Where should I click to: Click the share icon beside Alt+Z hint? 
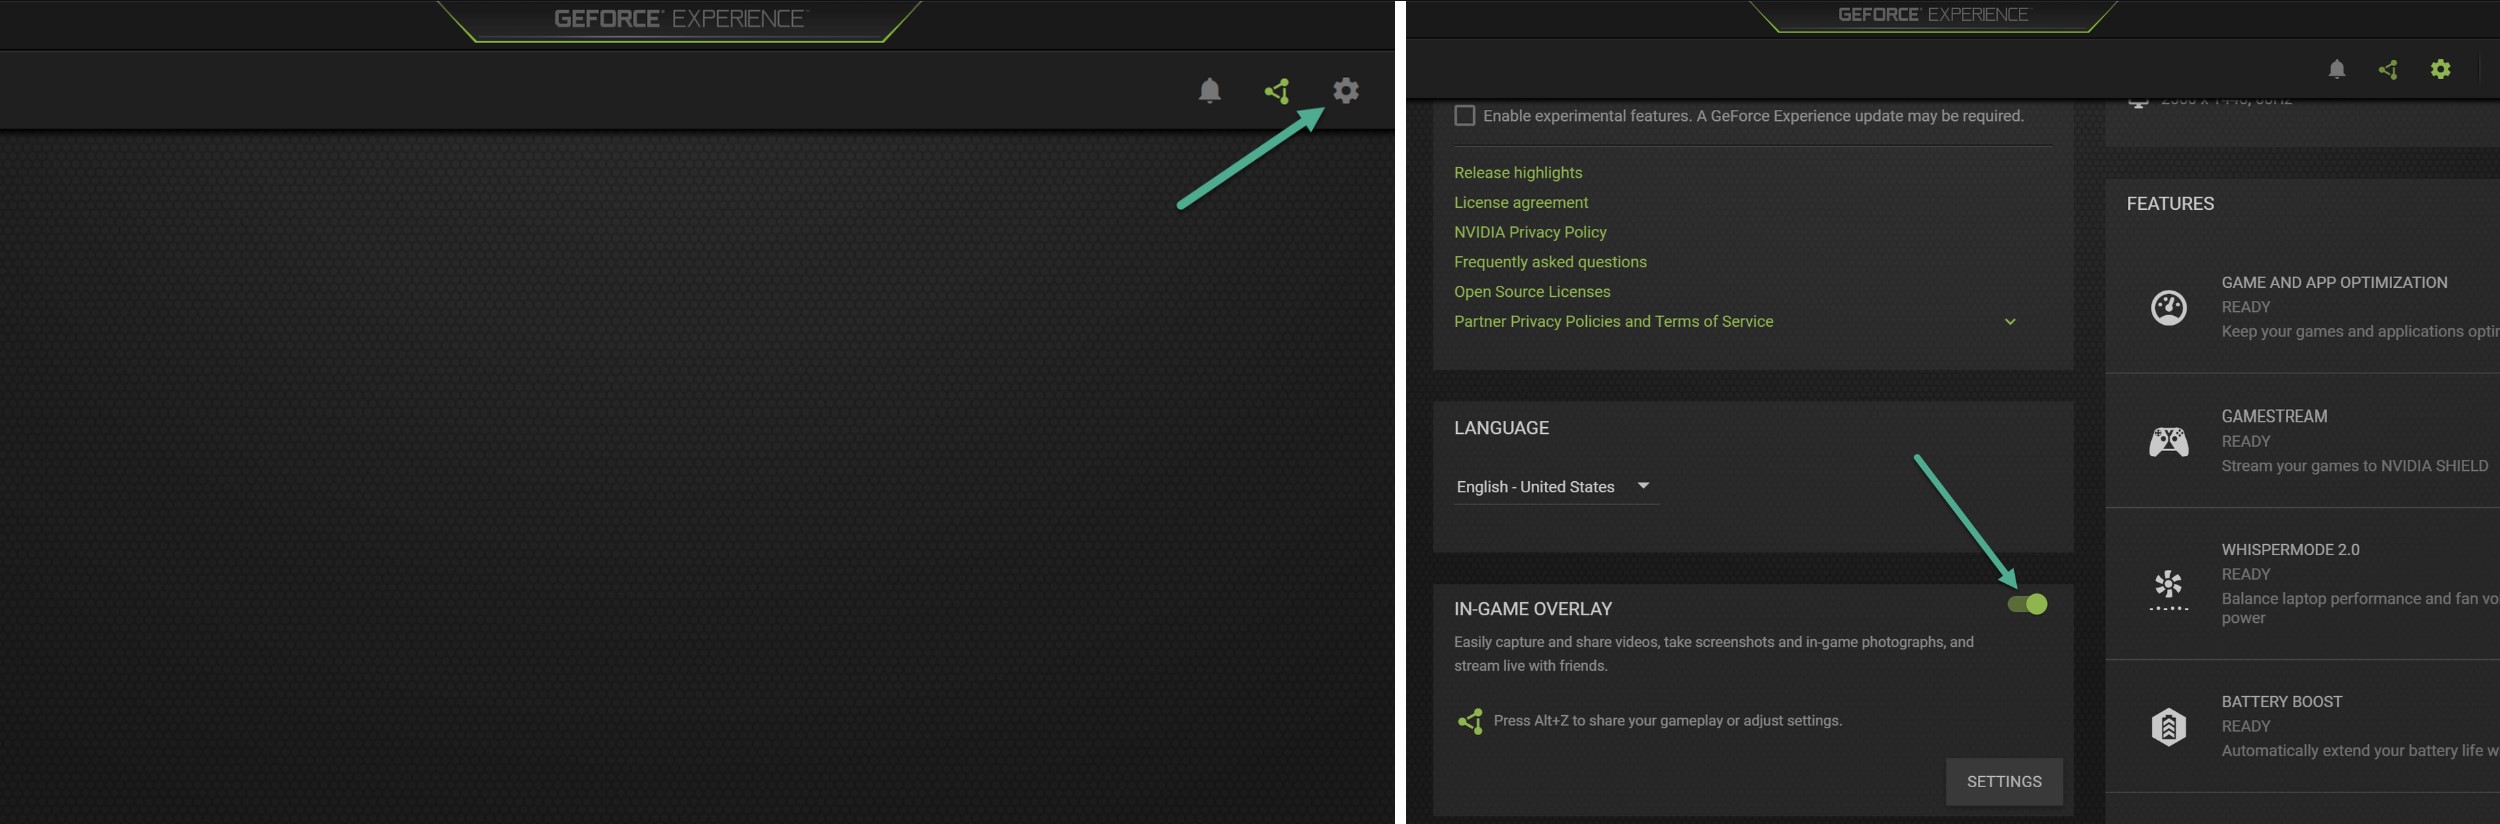point(1470,721)
